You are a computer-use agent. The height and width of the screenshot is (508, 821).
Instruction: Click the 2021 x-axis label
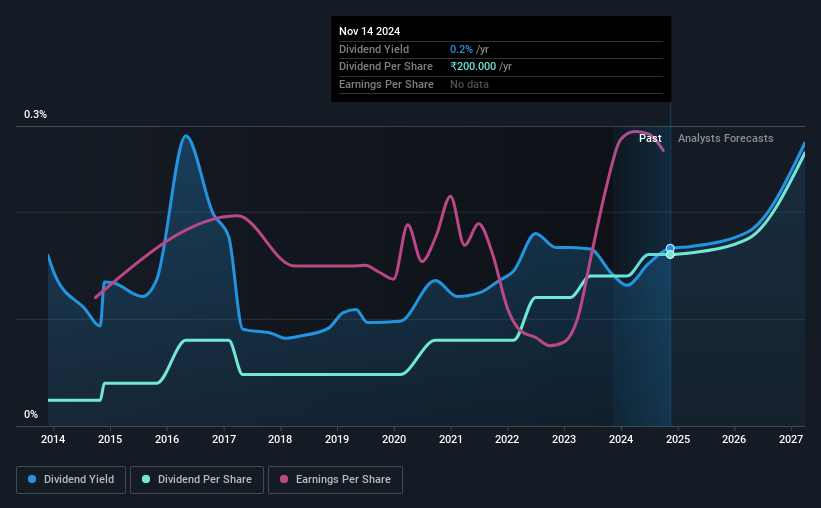[450, 439]
